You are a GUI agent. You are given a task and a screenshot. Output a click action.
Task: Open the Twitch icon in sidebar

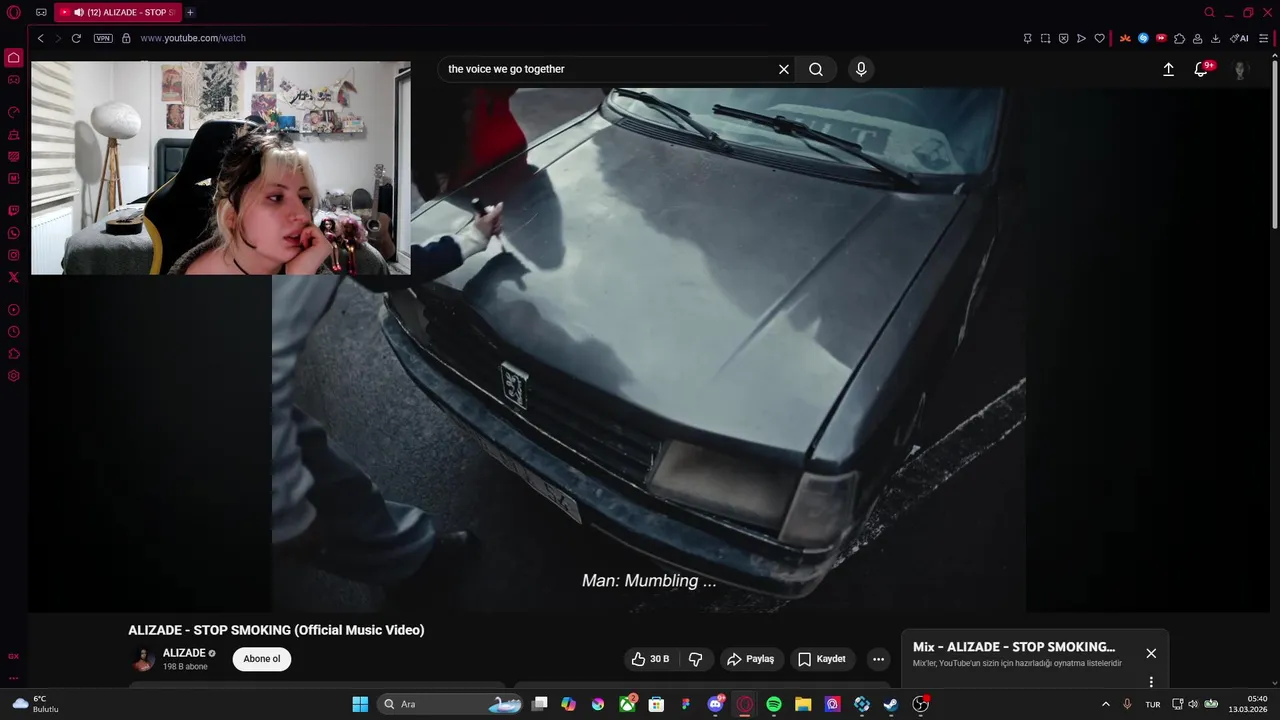tap(14, 211)
